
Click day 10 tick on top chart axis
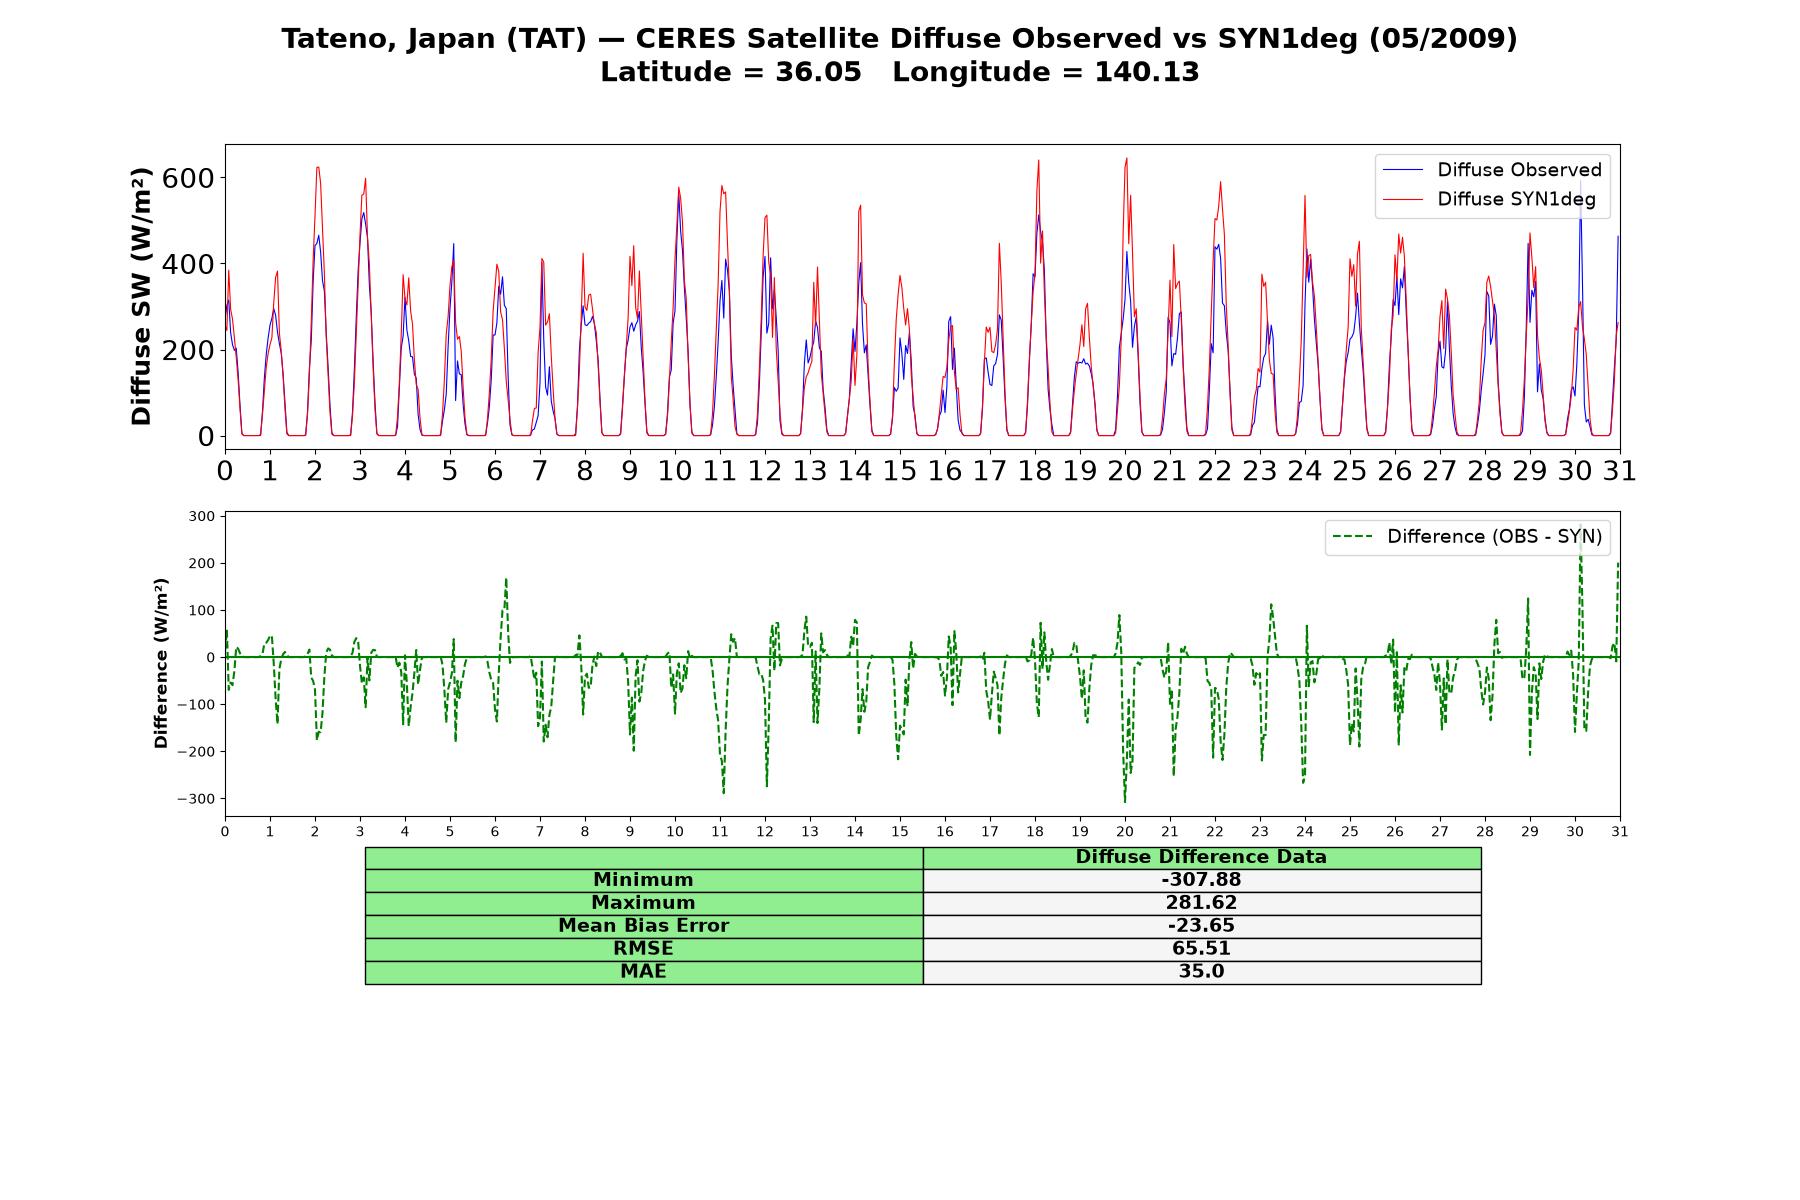pyautogui.click(x=675, y=471)
